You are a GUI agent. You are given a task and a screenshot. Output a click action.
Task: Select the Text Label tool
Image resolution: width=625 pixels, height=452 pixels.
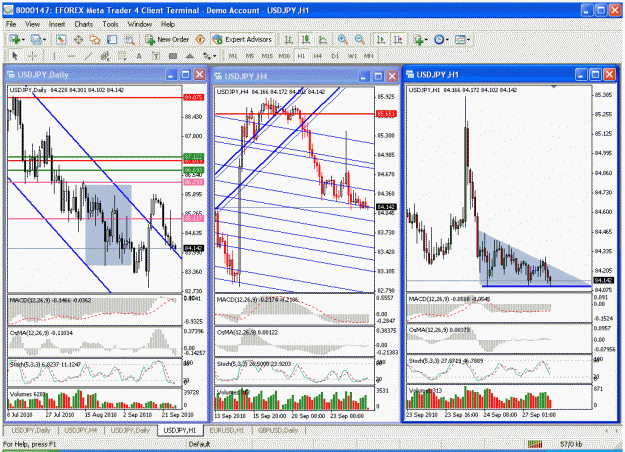156,56
